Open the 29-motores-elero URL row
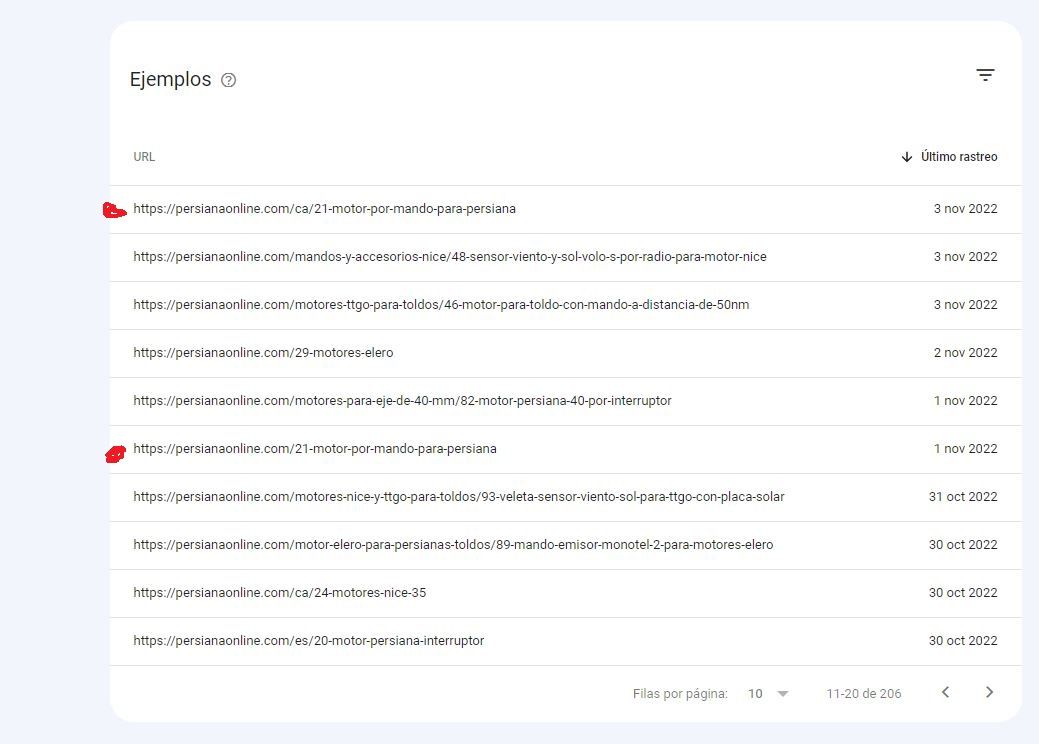 566,353
